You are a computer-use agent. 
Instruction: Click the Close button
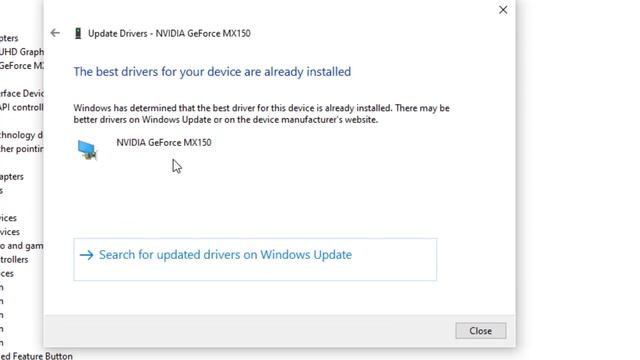tap(481, 331)
